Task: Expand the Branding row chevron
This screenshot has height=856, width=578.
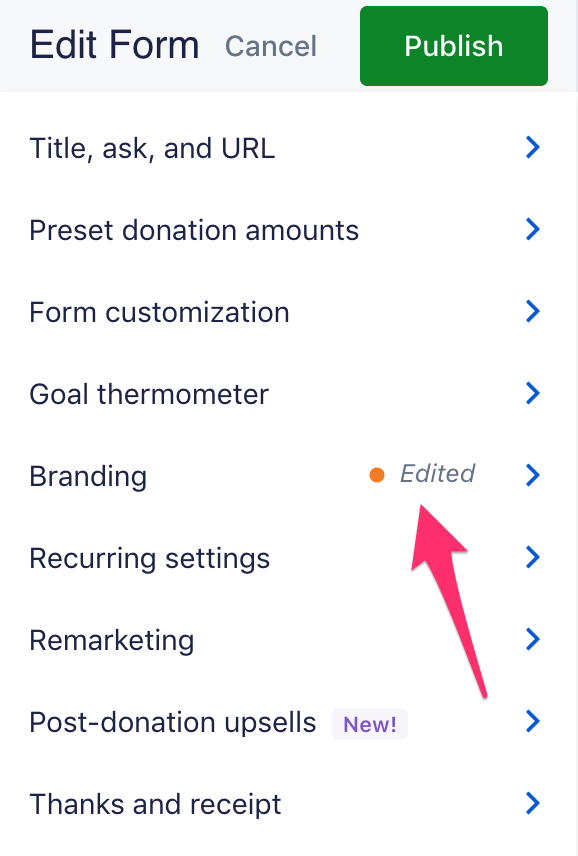Action: click(533, 475)
